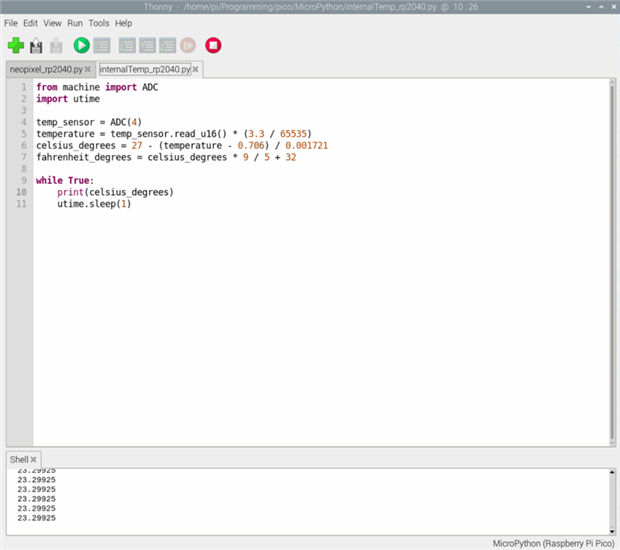This screenshot has height=550, width=620.
Task: Run the current script with green play button
Action: (81, 45)
